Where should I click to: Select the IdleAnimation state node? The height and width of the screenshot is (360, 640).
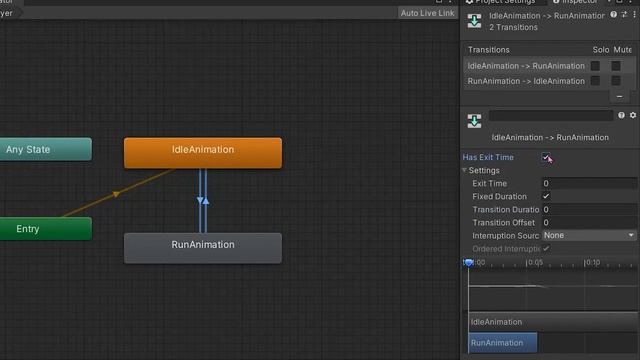click(203, 153)
